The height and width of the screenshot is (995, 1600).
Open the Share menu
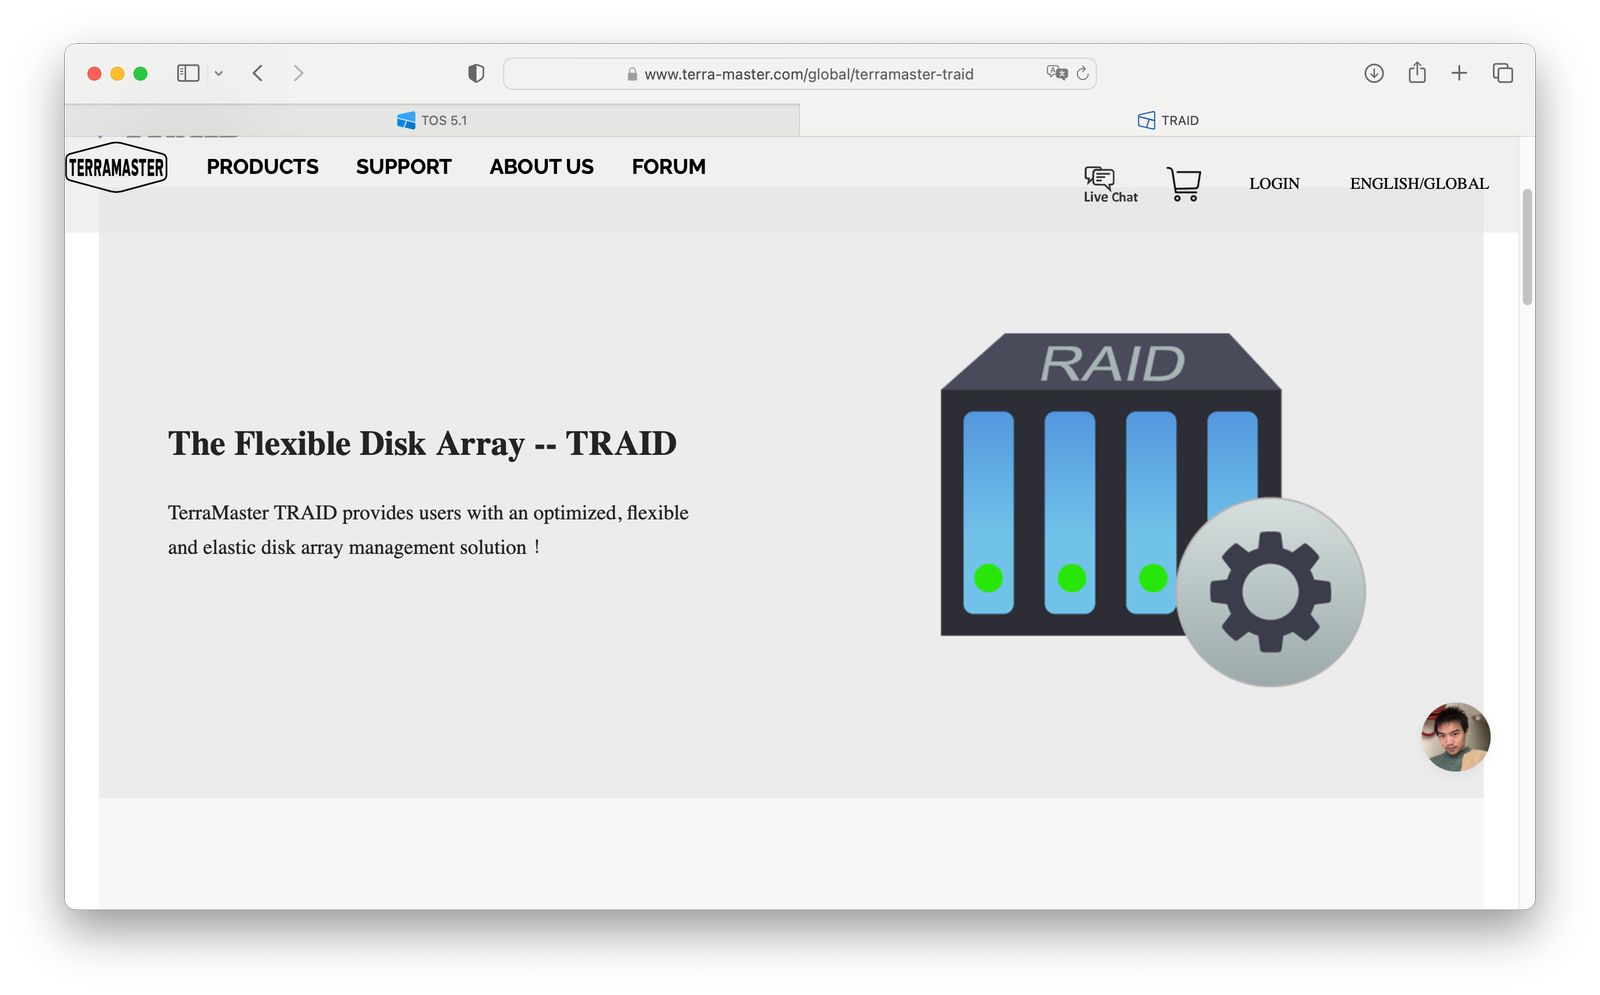click(x=1417, y=72)
